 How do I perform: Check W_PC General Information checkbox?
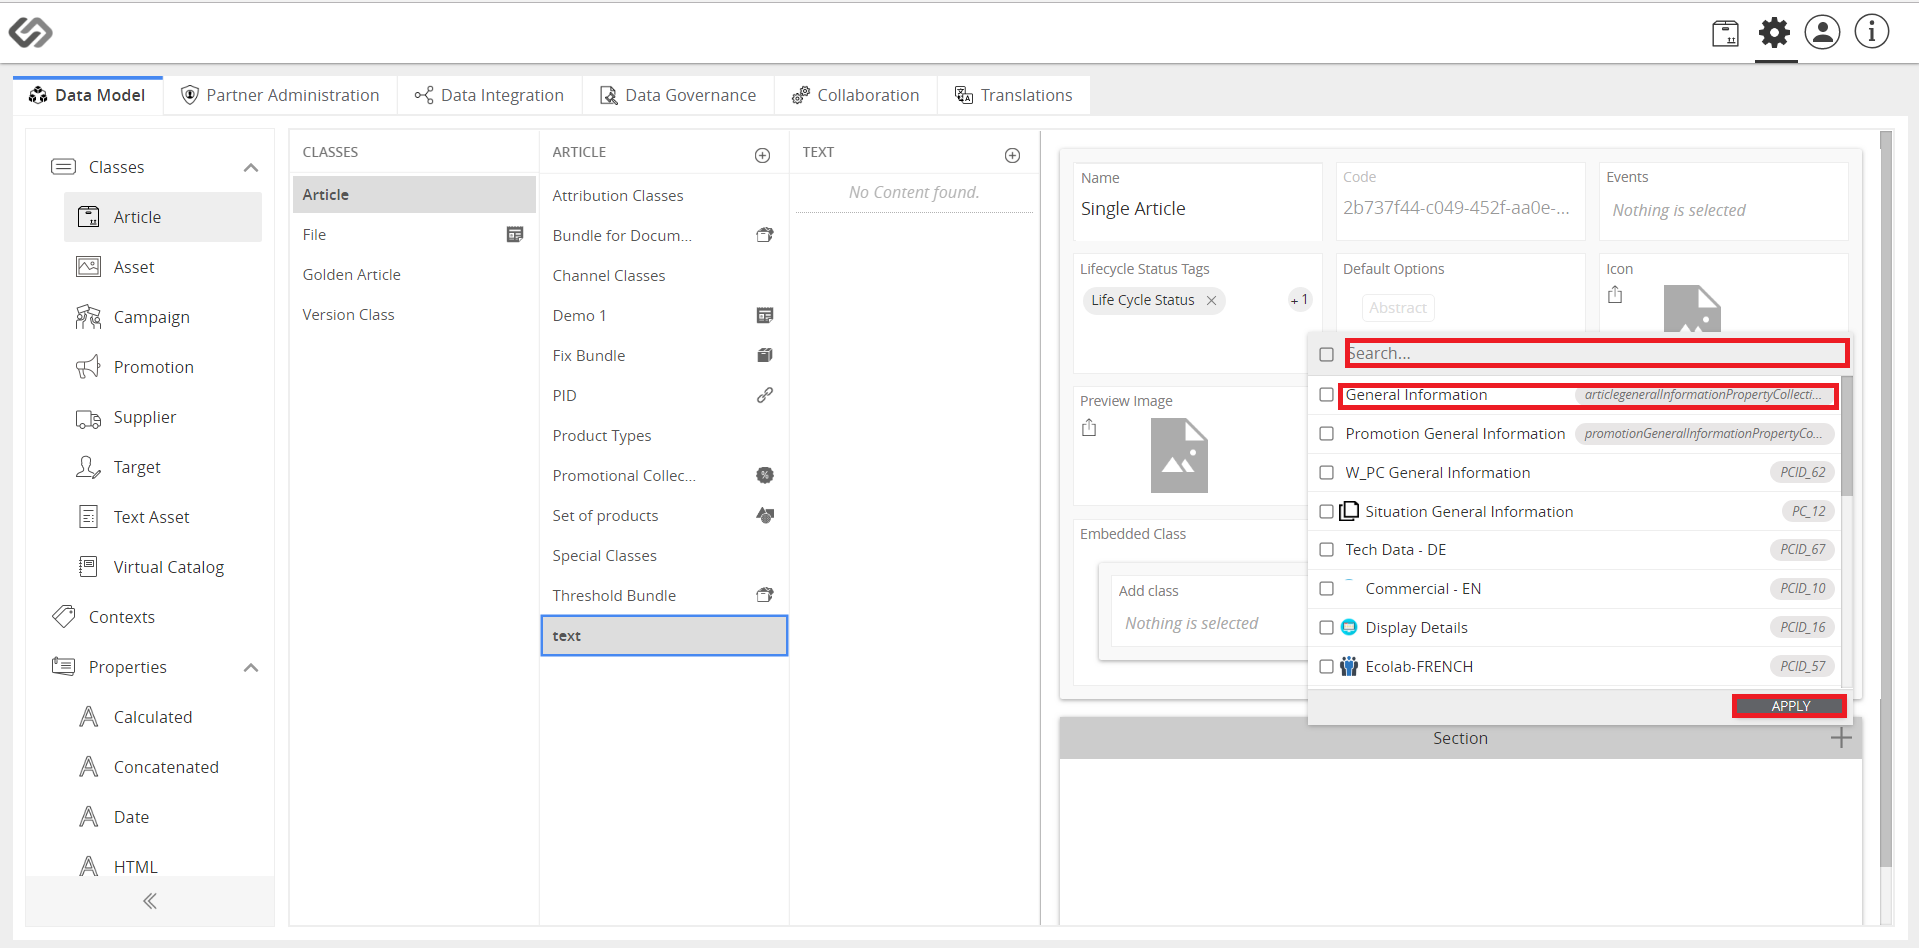point(1326,473)
